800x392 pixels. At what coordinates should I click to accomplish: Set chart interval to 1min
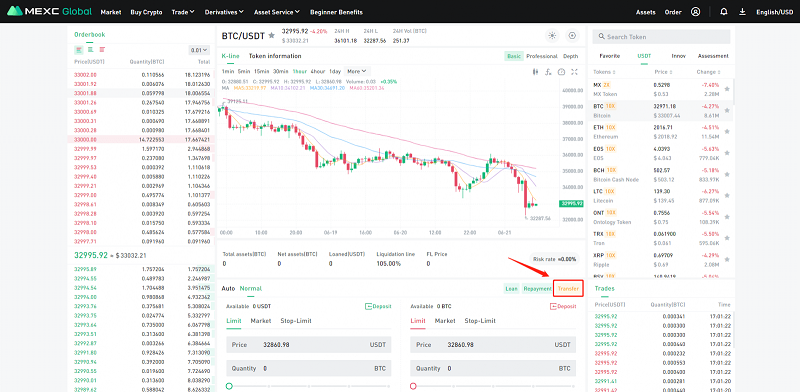click(x=228, y=71)
